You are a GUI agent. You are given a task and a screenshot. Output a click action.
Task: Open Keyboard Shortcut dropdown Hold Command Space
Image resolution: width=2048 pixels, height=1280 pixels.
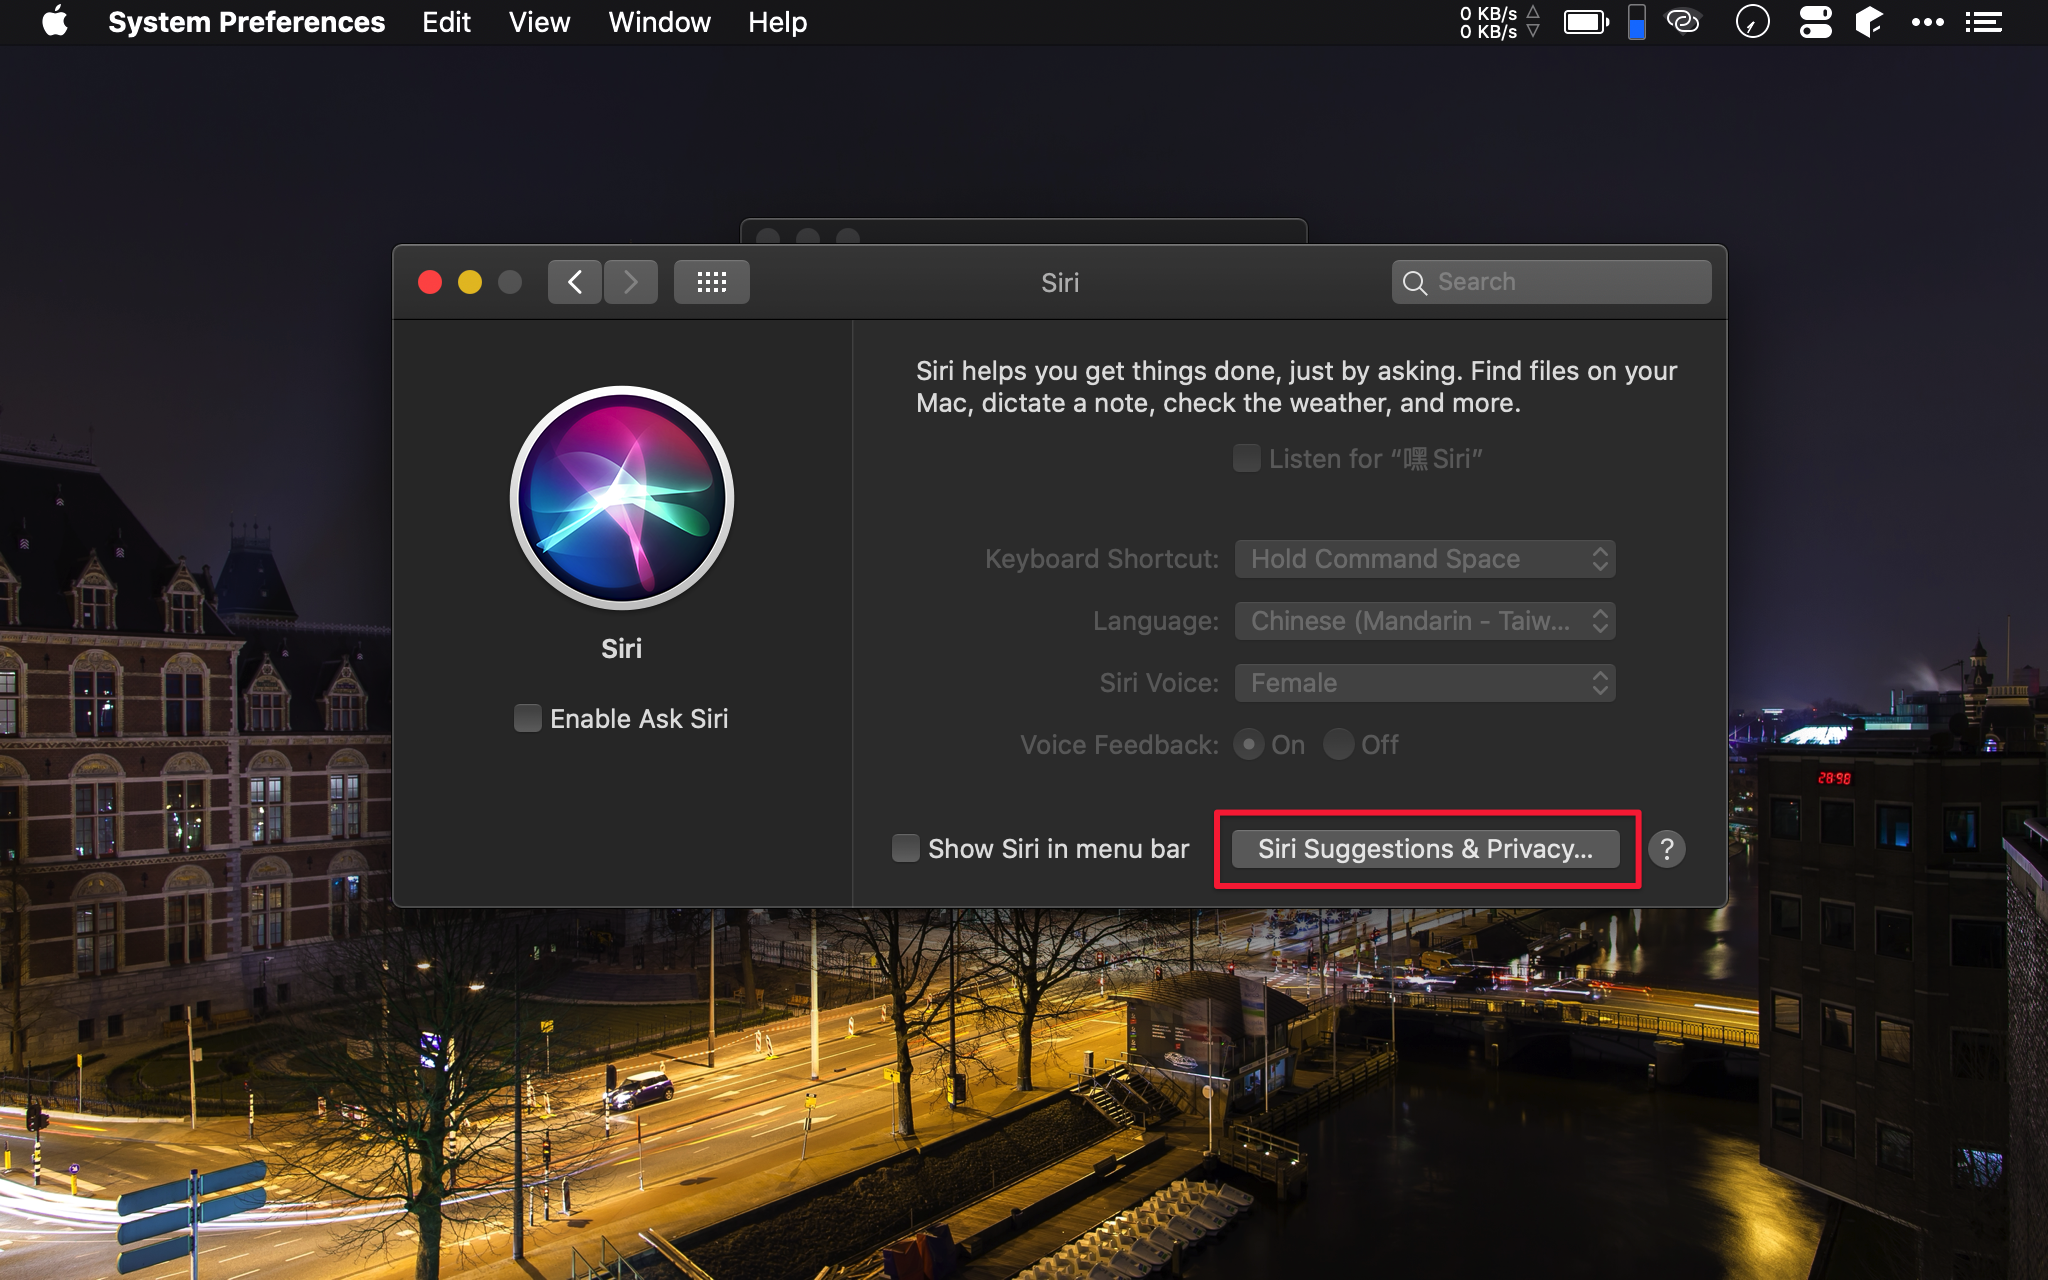1425,559
